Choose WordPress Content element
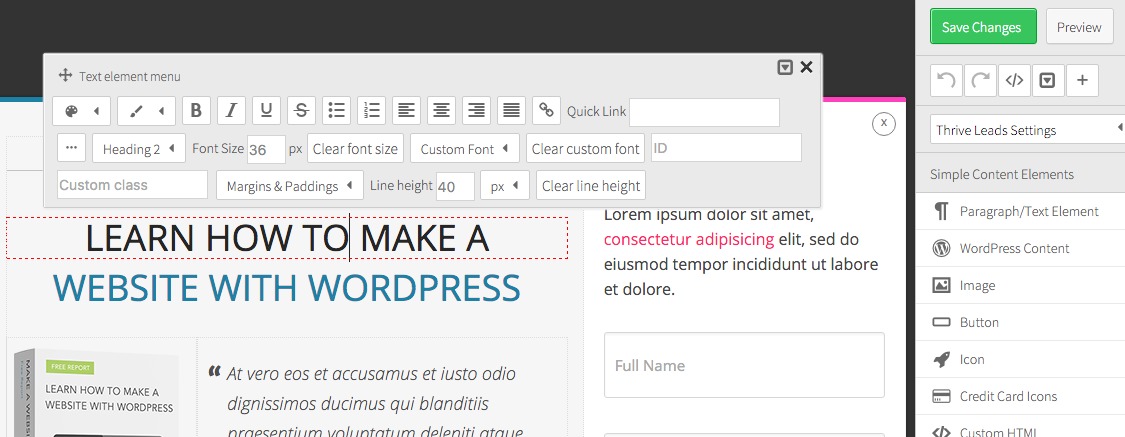 [x=1014, y=248]
